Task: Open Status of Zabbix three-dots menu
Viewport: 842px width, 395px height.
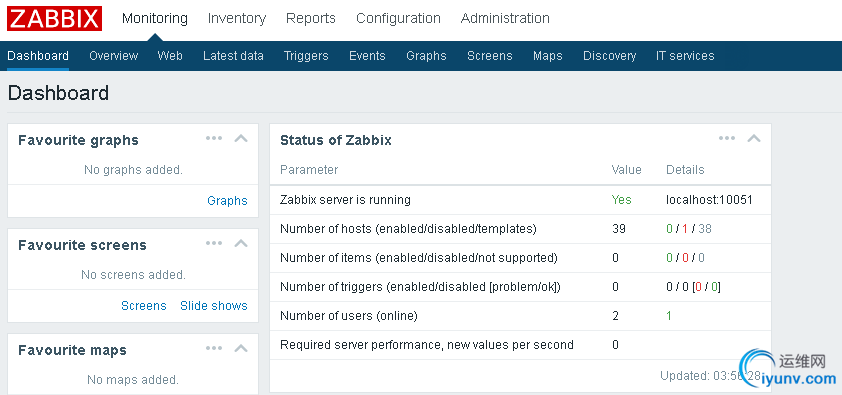Action: (727, 138)
